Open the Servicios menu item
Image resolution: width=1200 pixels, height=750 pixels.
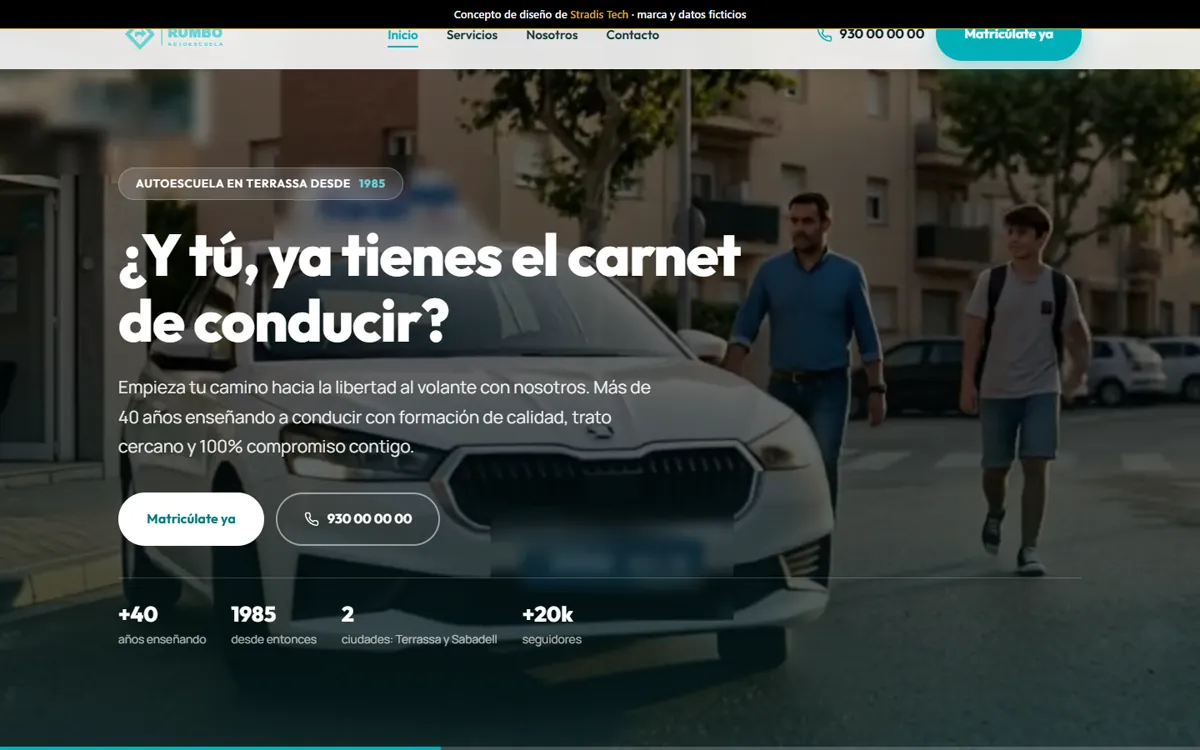[x=472, y=35]
